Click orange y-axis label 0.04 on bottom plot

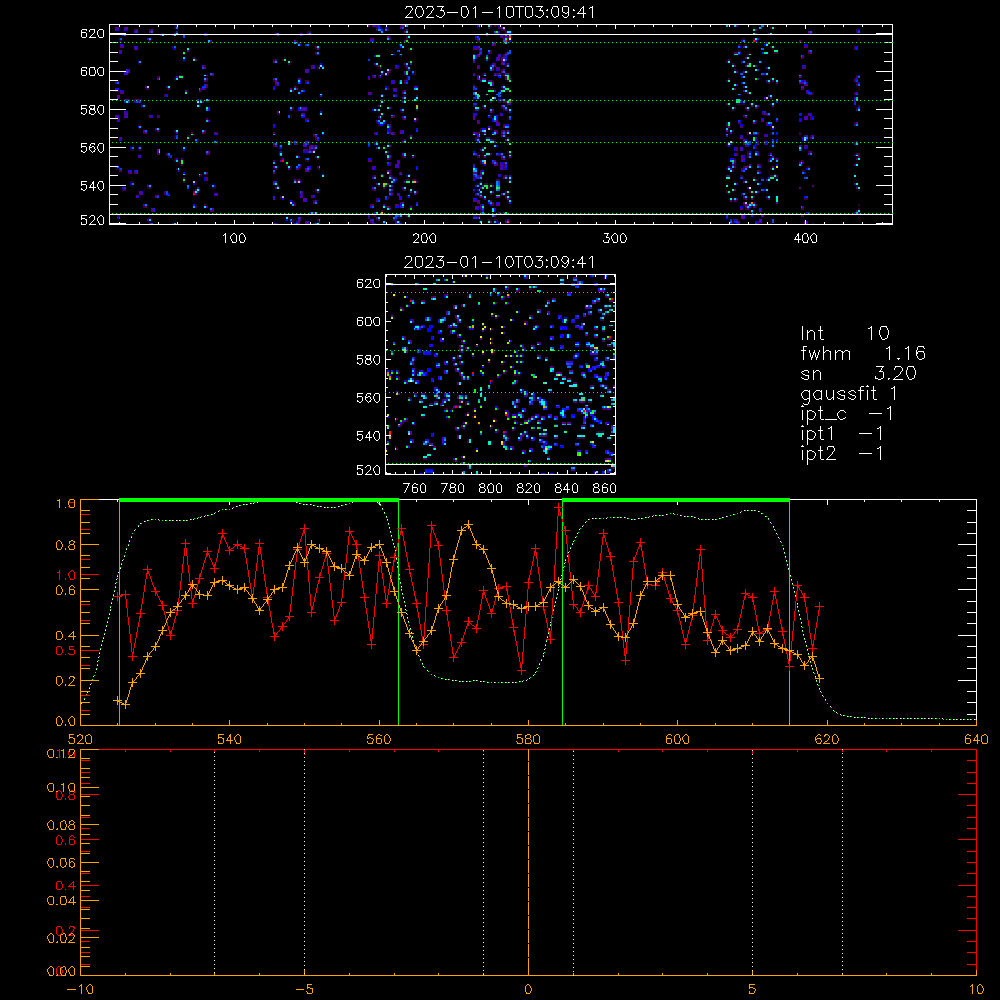coord(62,901)
